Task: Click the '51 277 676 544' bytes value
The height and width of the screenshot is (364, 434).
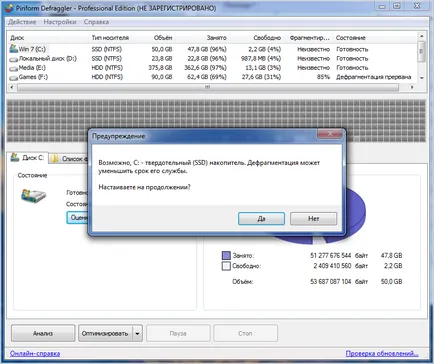Action: [331, 256]
